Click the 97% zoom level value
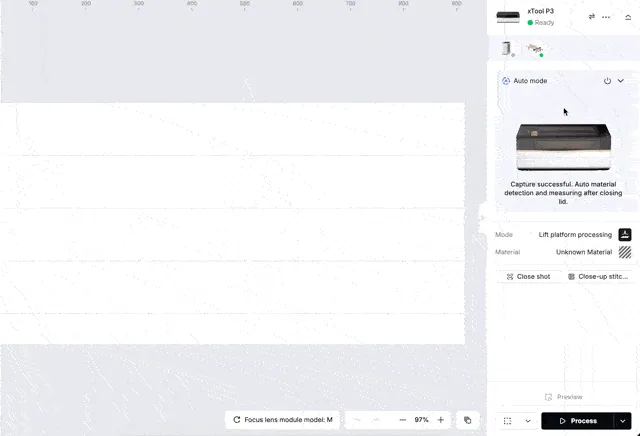Screen dimensions: 640x436 pos(421,420)
